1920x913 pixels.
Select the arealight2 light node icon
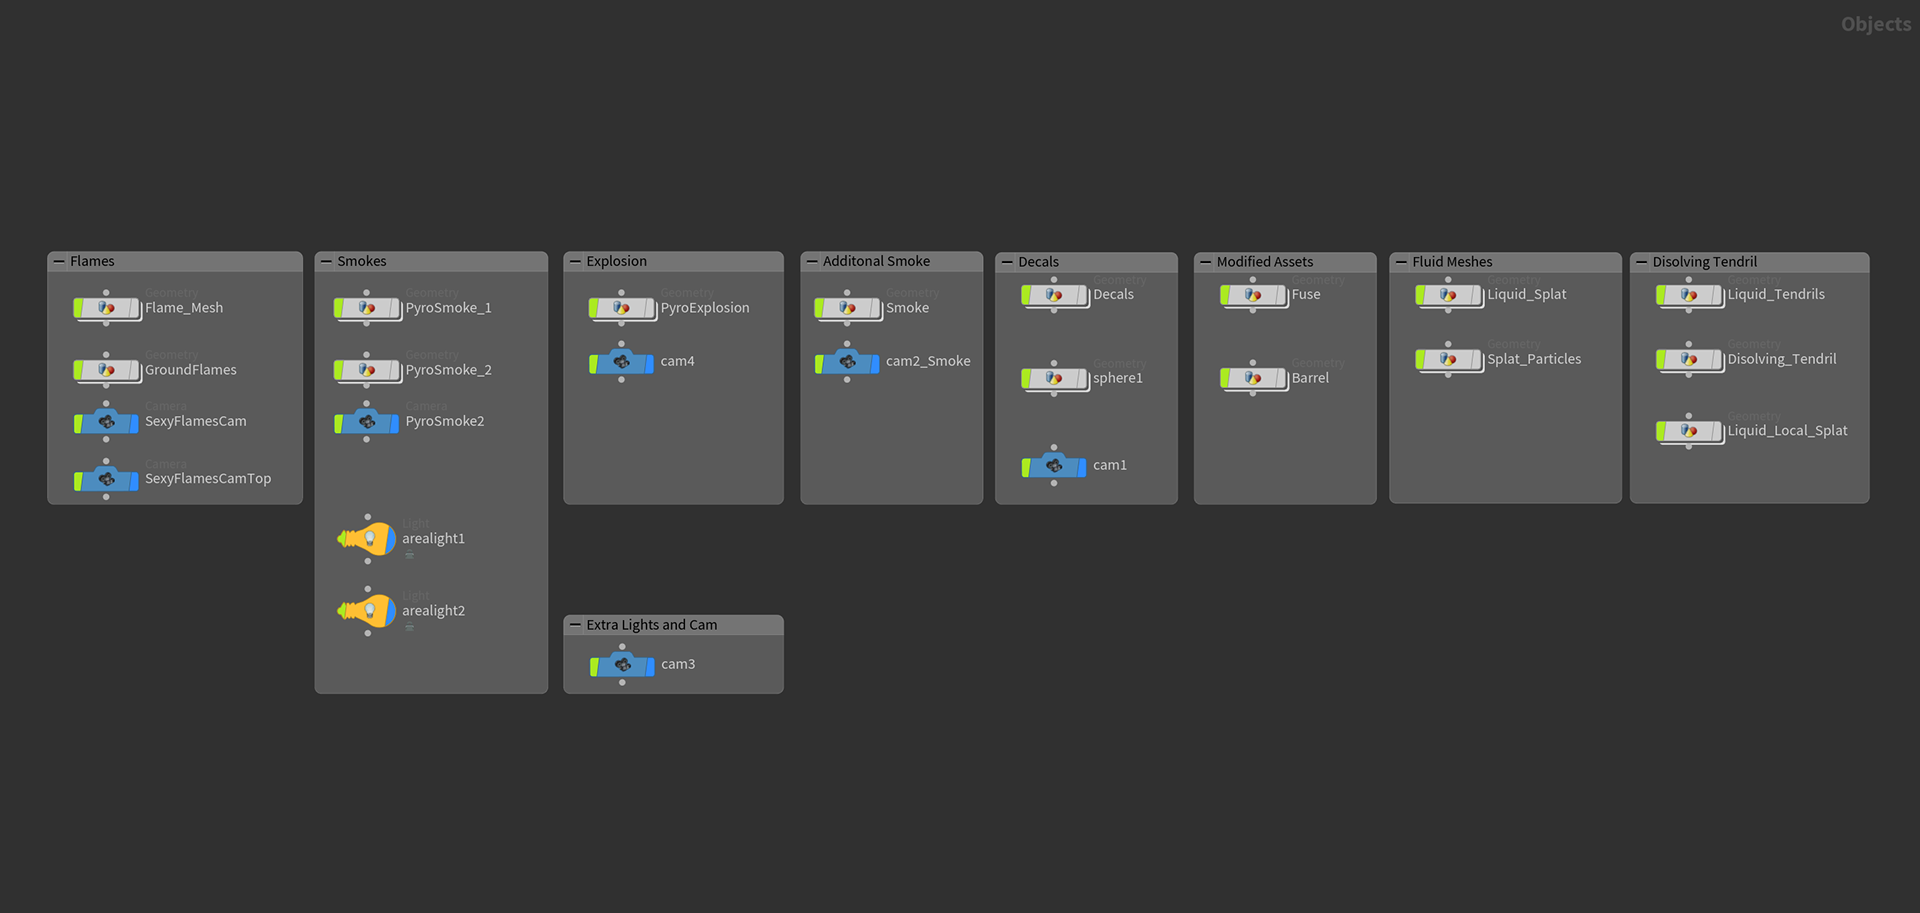pyautogui.click(x=368, y=611)
